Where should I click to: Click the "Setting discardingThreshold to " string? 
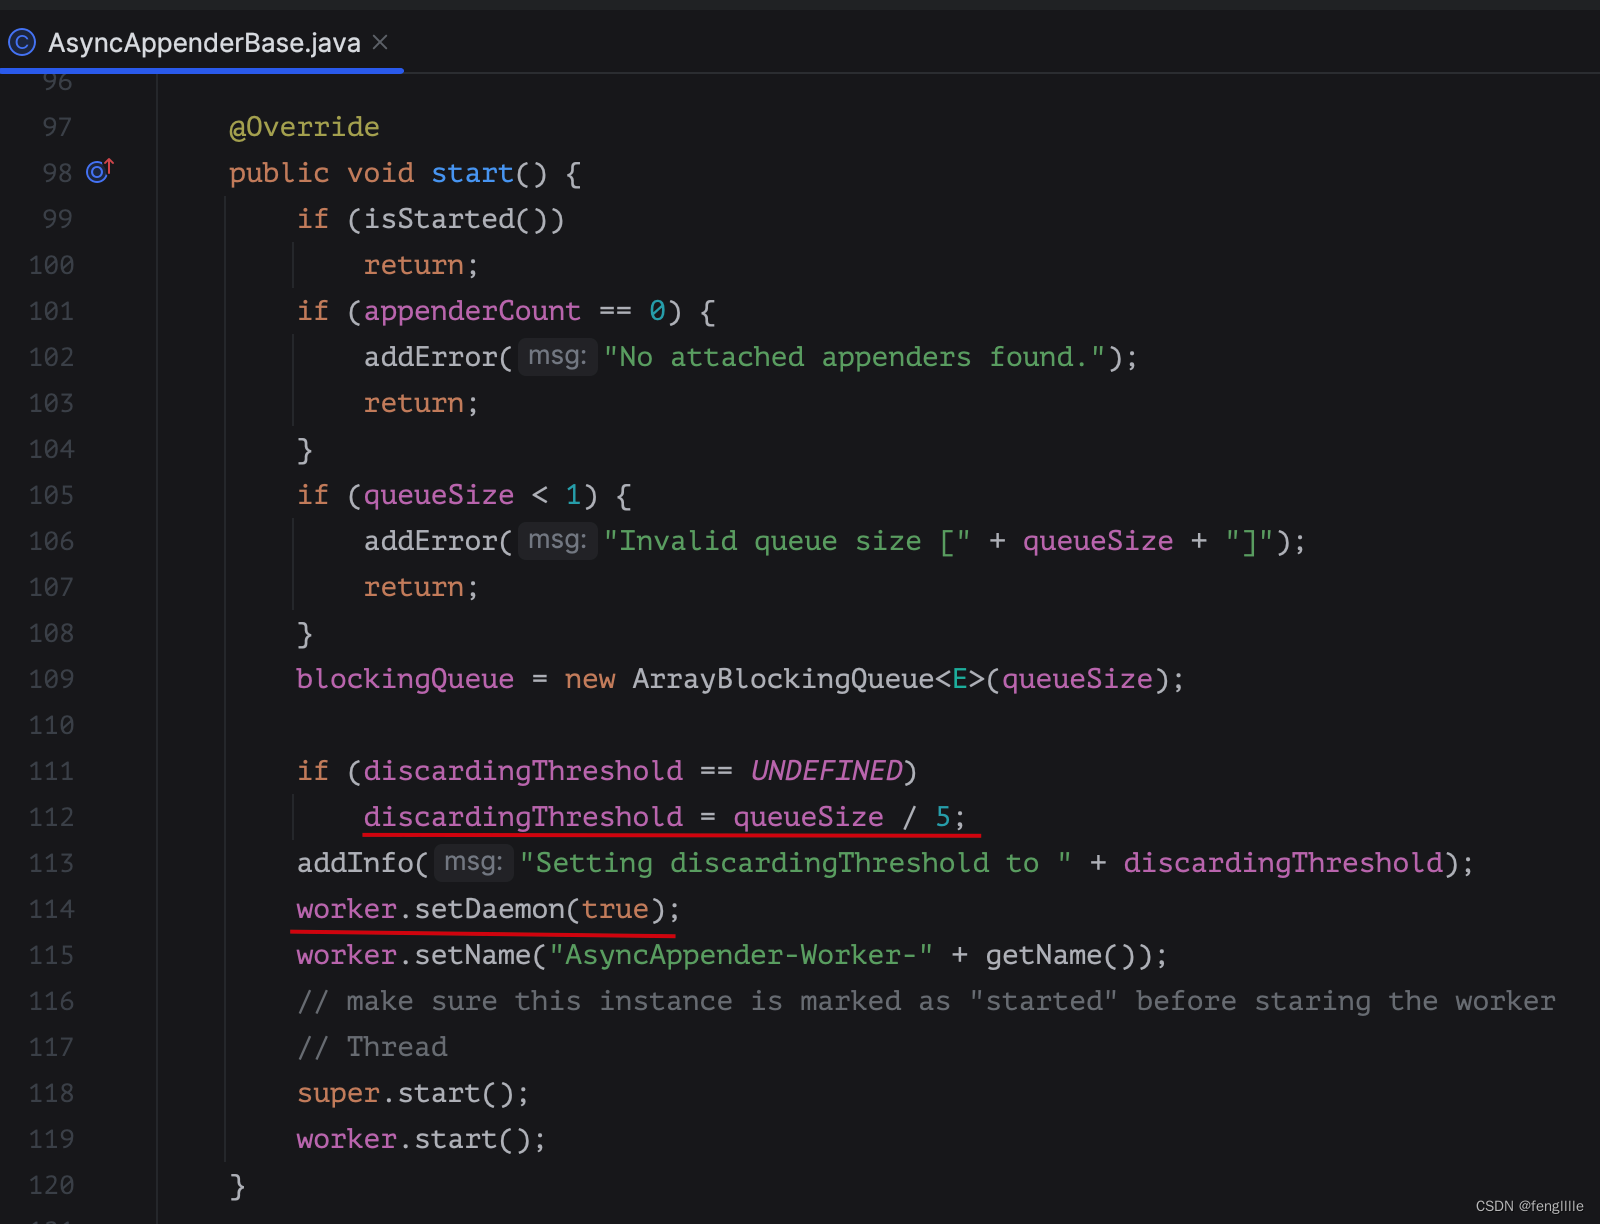click(x=796, y=863)
